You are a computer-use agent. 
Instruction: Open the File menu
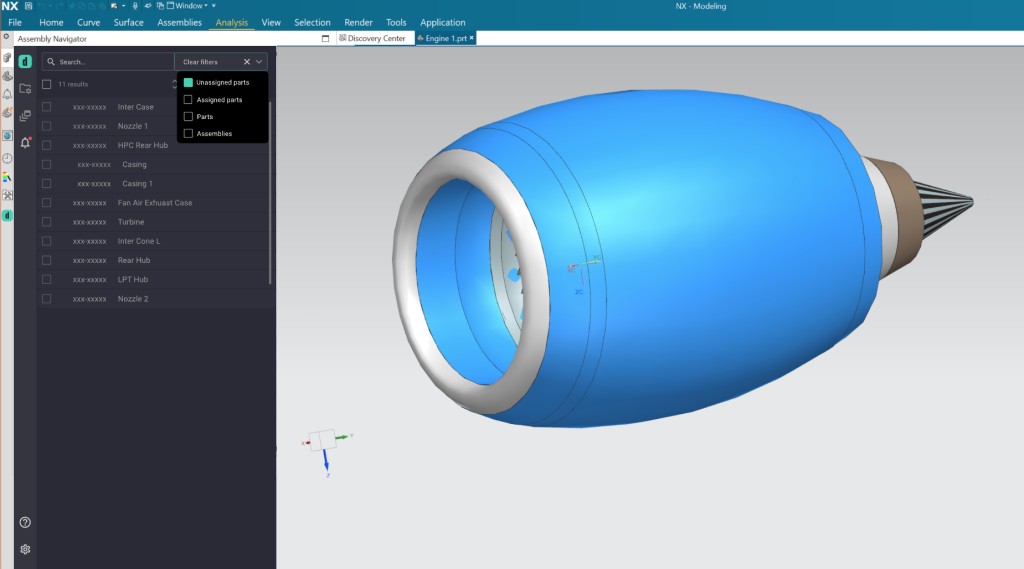click(x=15, y=22)
